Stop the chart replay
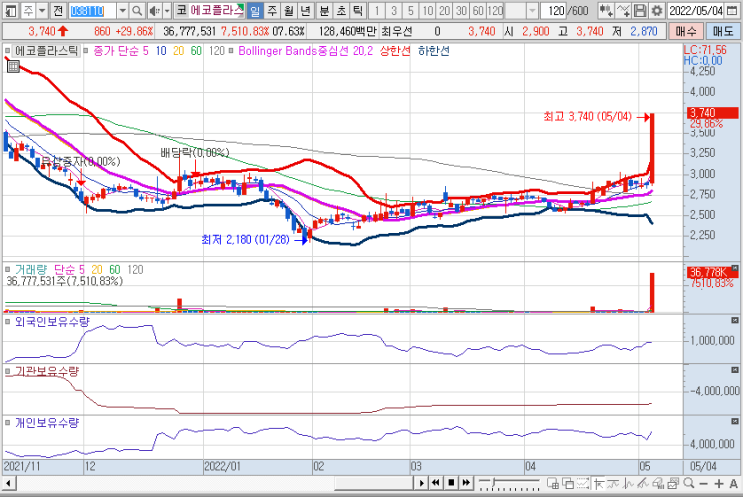 point(451,483)
